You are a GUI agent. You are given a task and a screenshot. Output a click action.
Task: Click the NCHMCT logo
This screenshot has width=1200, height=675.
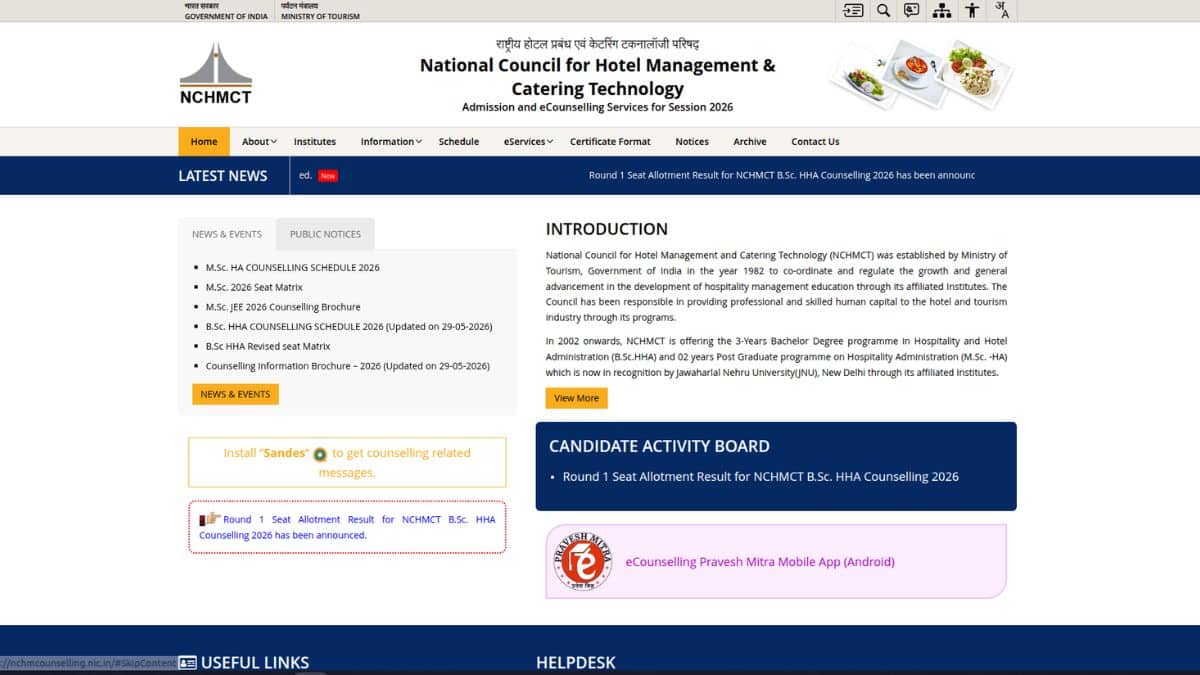(216, 74)
